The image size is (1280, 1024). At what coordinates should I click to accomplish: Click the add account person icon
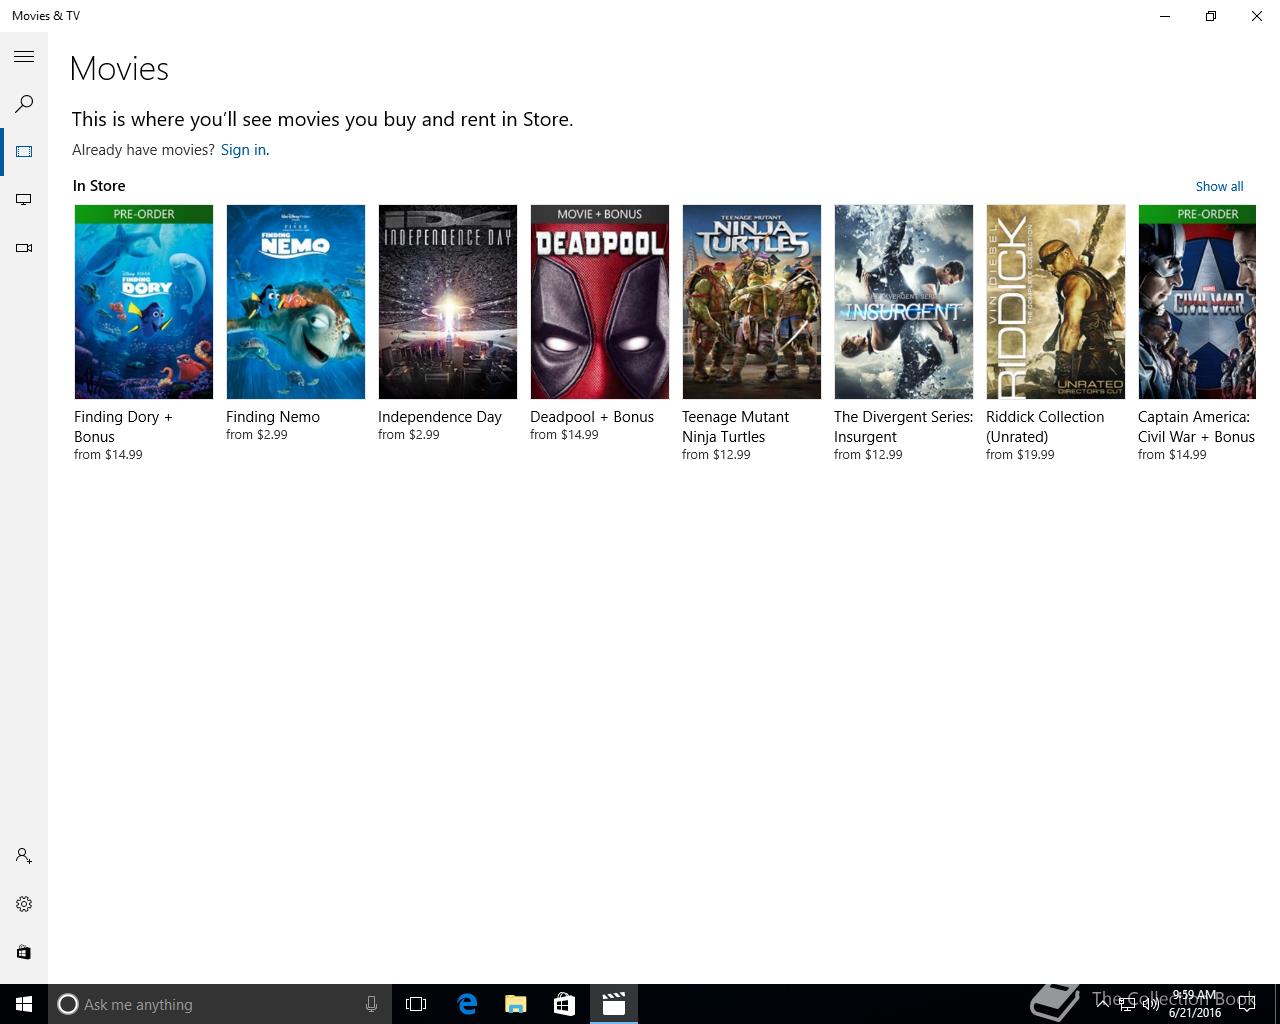tap(24, 856)
